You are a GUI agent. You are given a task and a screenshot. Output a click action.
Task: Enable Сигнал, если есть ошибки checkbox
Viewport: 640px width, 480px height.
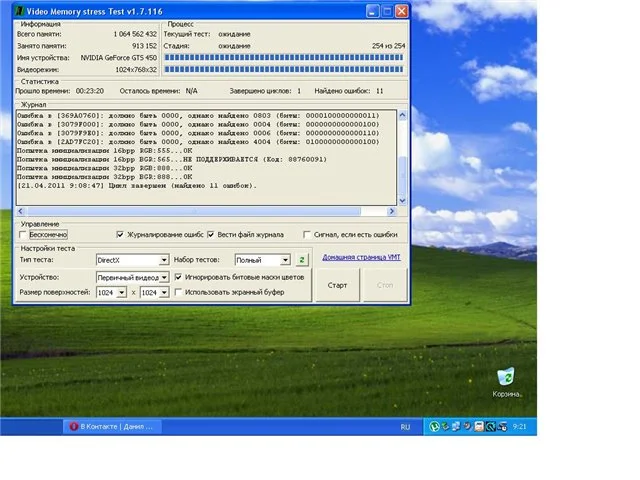(307, 234)
